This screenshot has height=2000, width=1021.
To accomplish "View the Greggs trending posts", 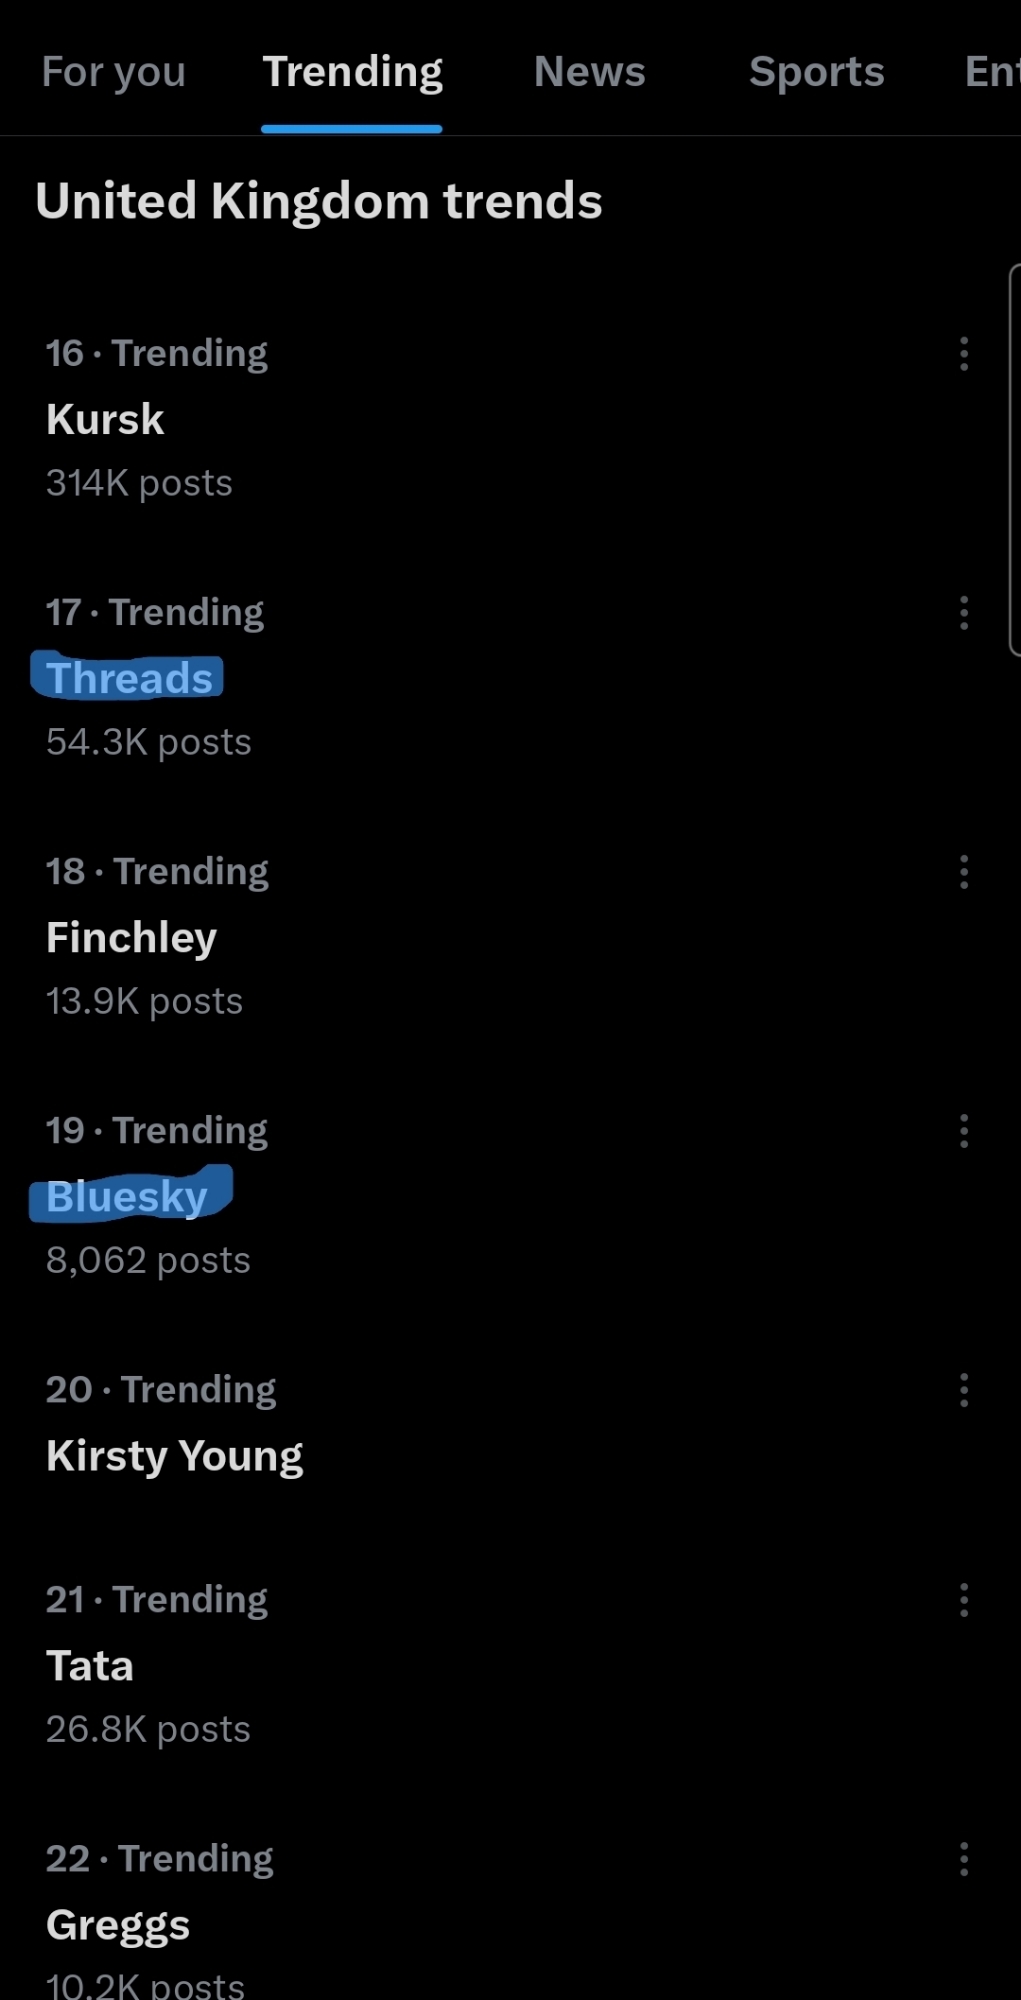I will (118, 1925).
